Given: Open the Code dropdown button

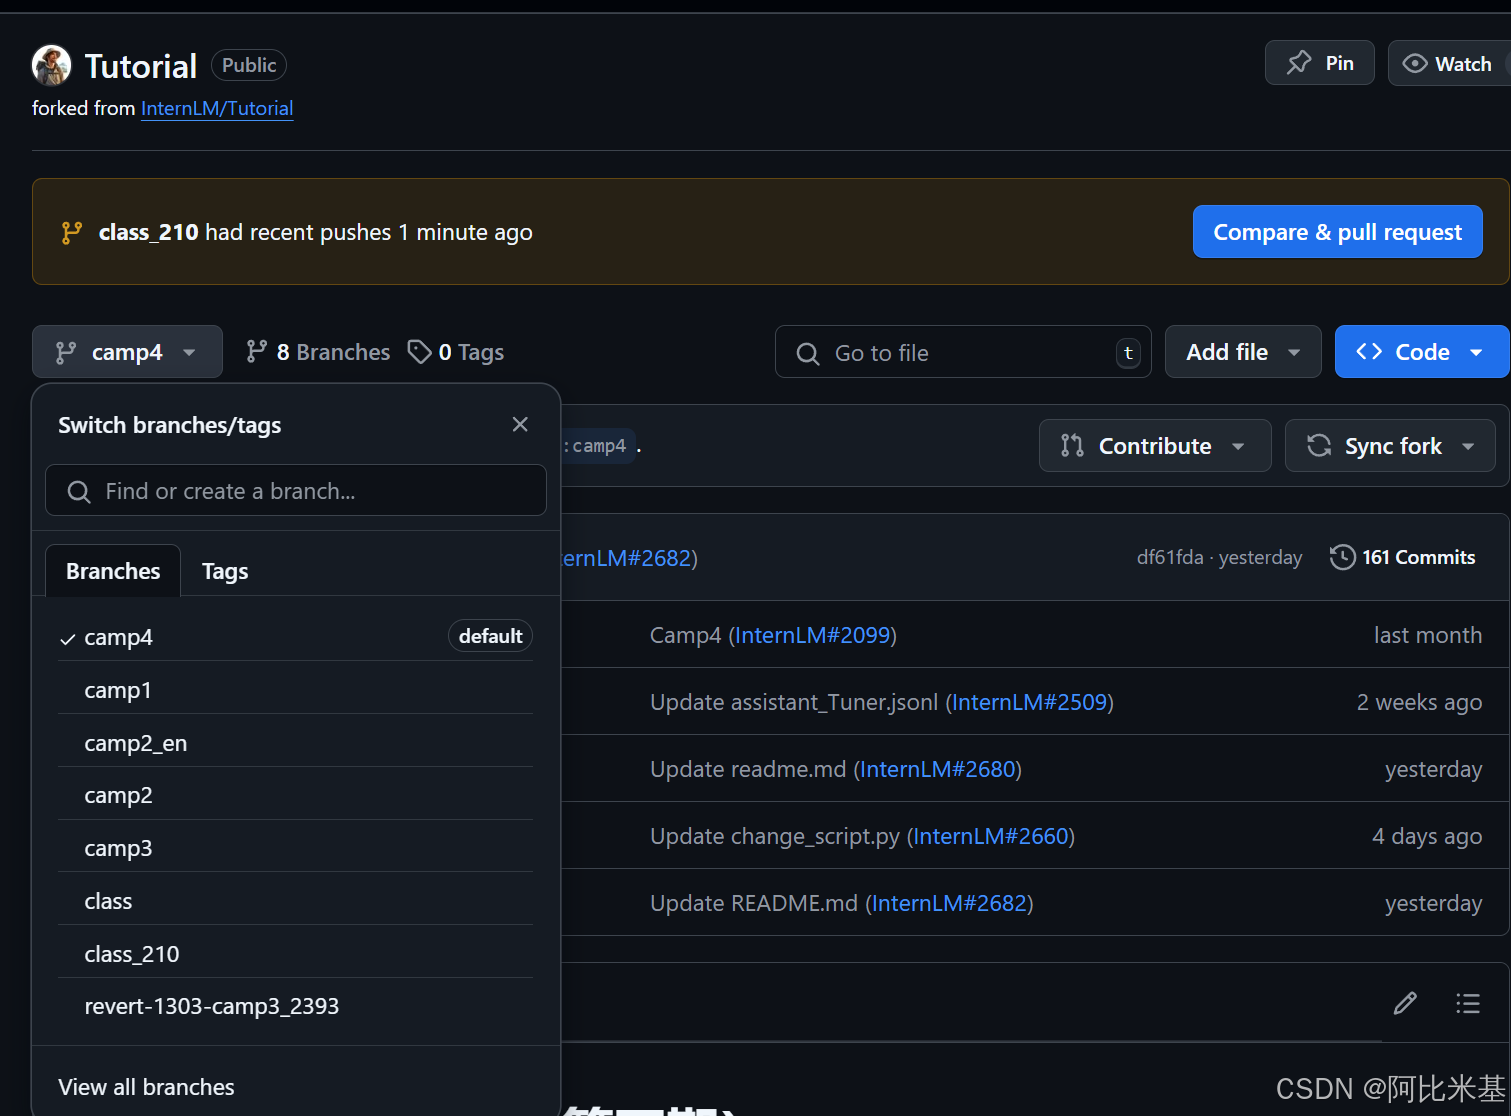Looking at the screenshot, I should click(1421, 352).
